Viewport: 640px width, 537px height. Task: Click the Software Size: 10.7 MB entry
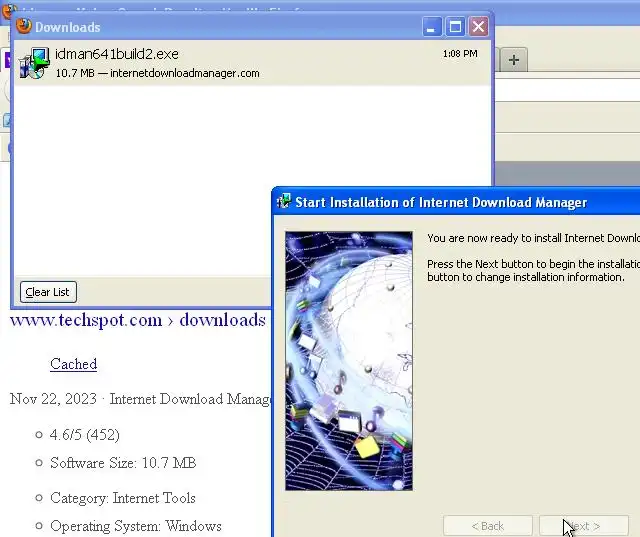(x=123, y=463)
